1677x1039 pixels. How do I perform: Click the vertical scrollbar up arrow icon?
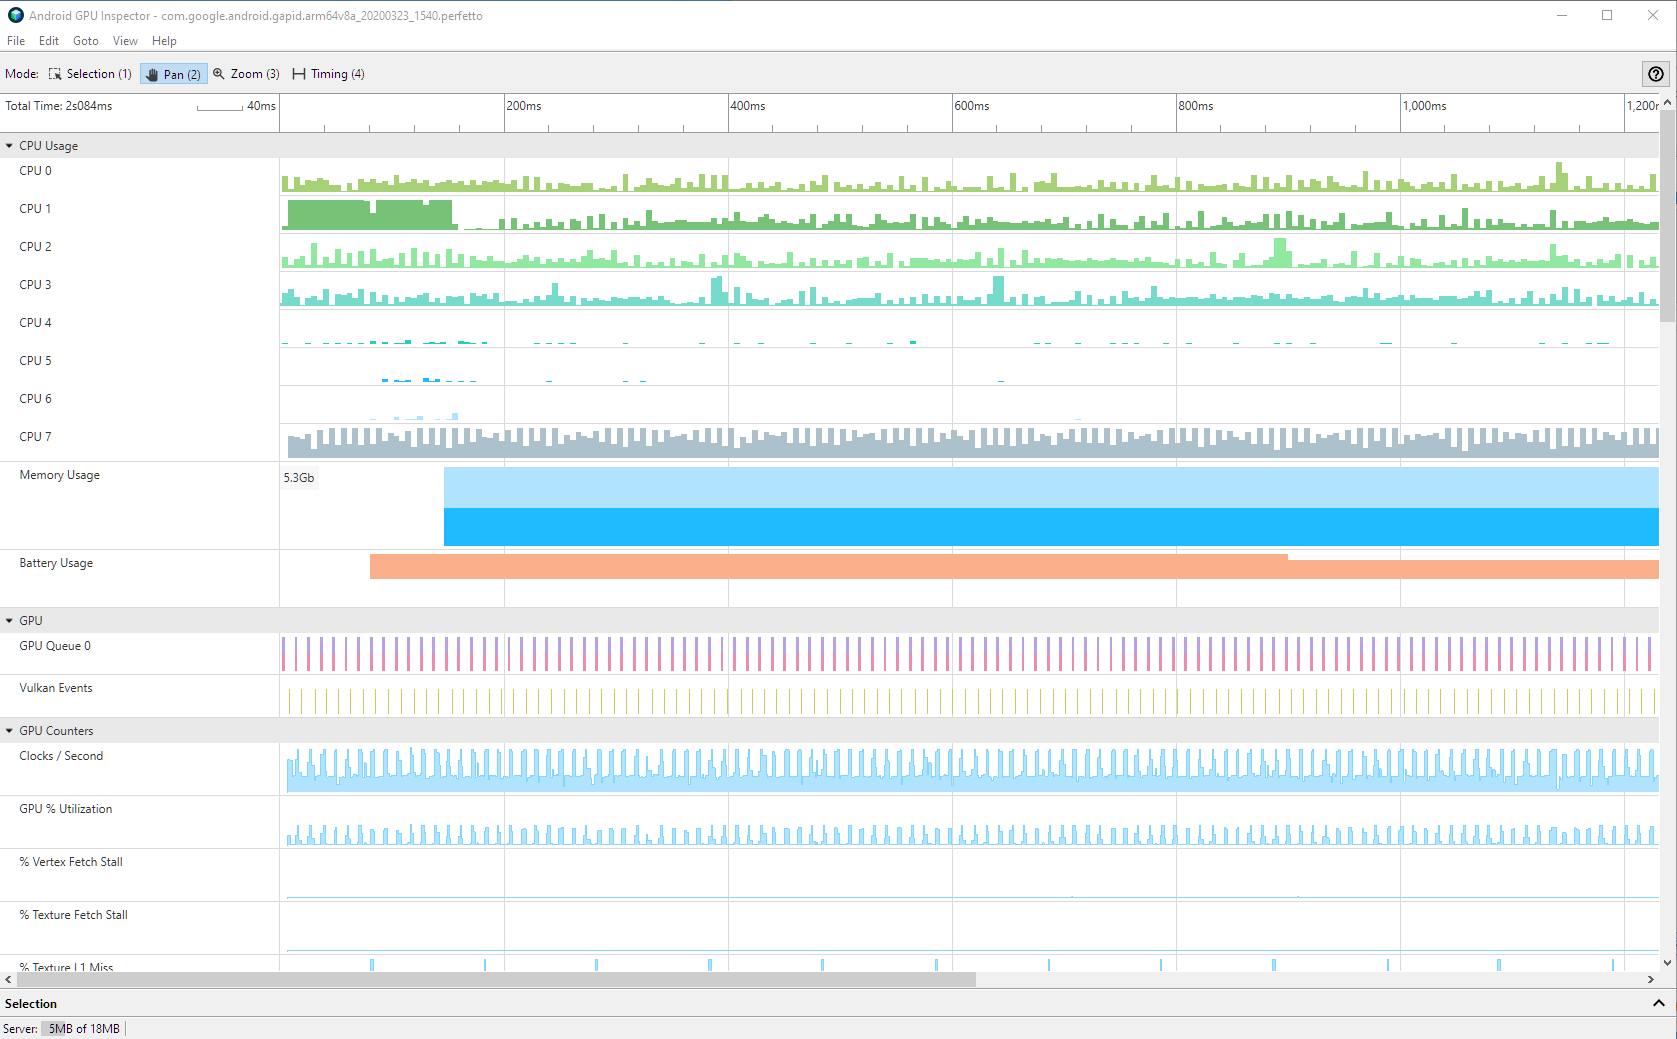(1668, 101)
